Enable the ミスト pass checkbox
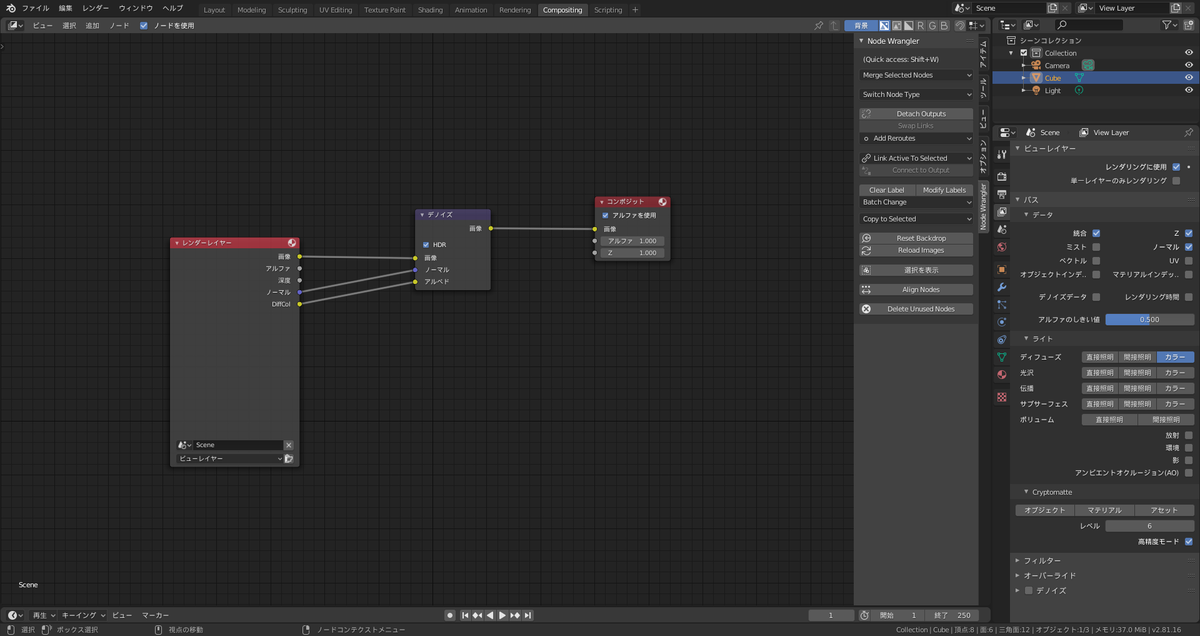Image resolution: width=1200 pixels, height=636 pixels. pyautogui.click(x=1096, y=246)
